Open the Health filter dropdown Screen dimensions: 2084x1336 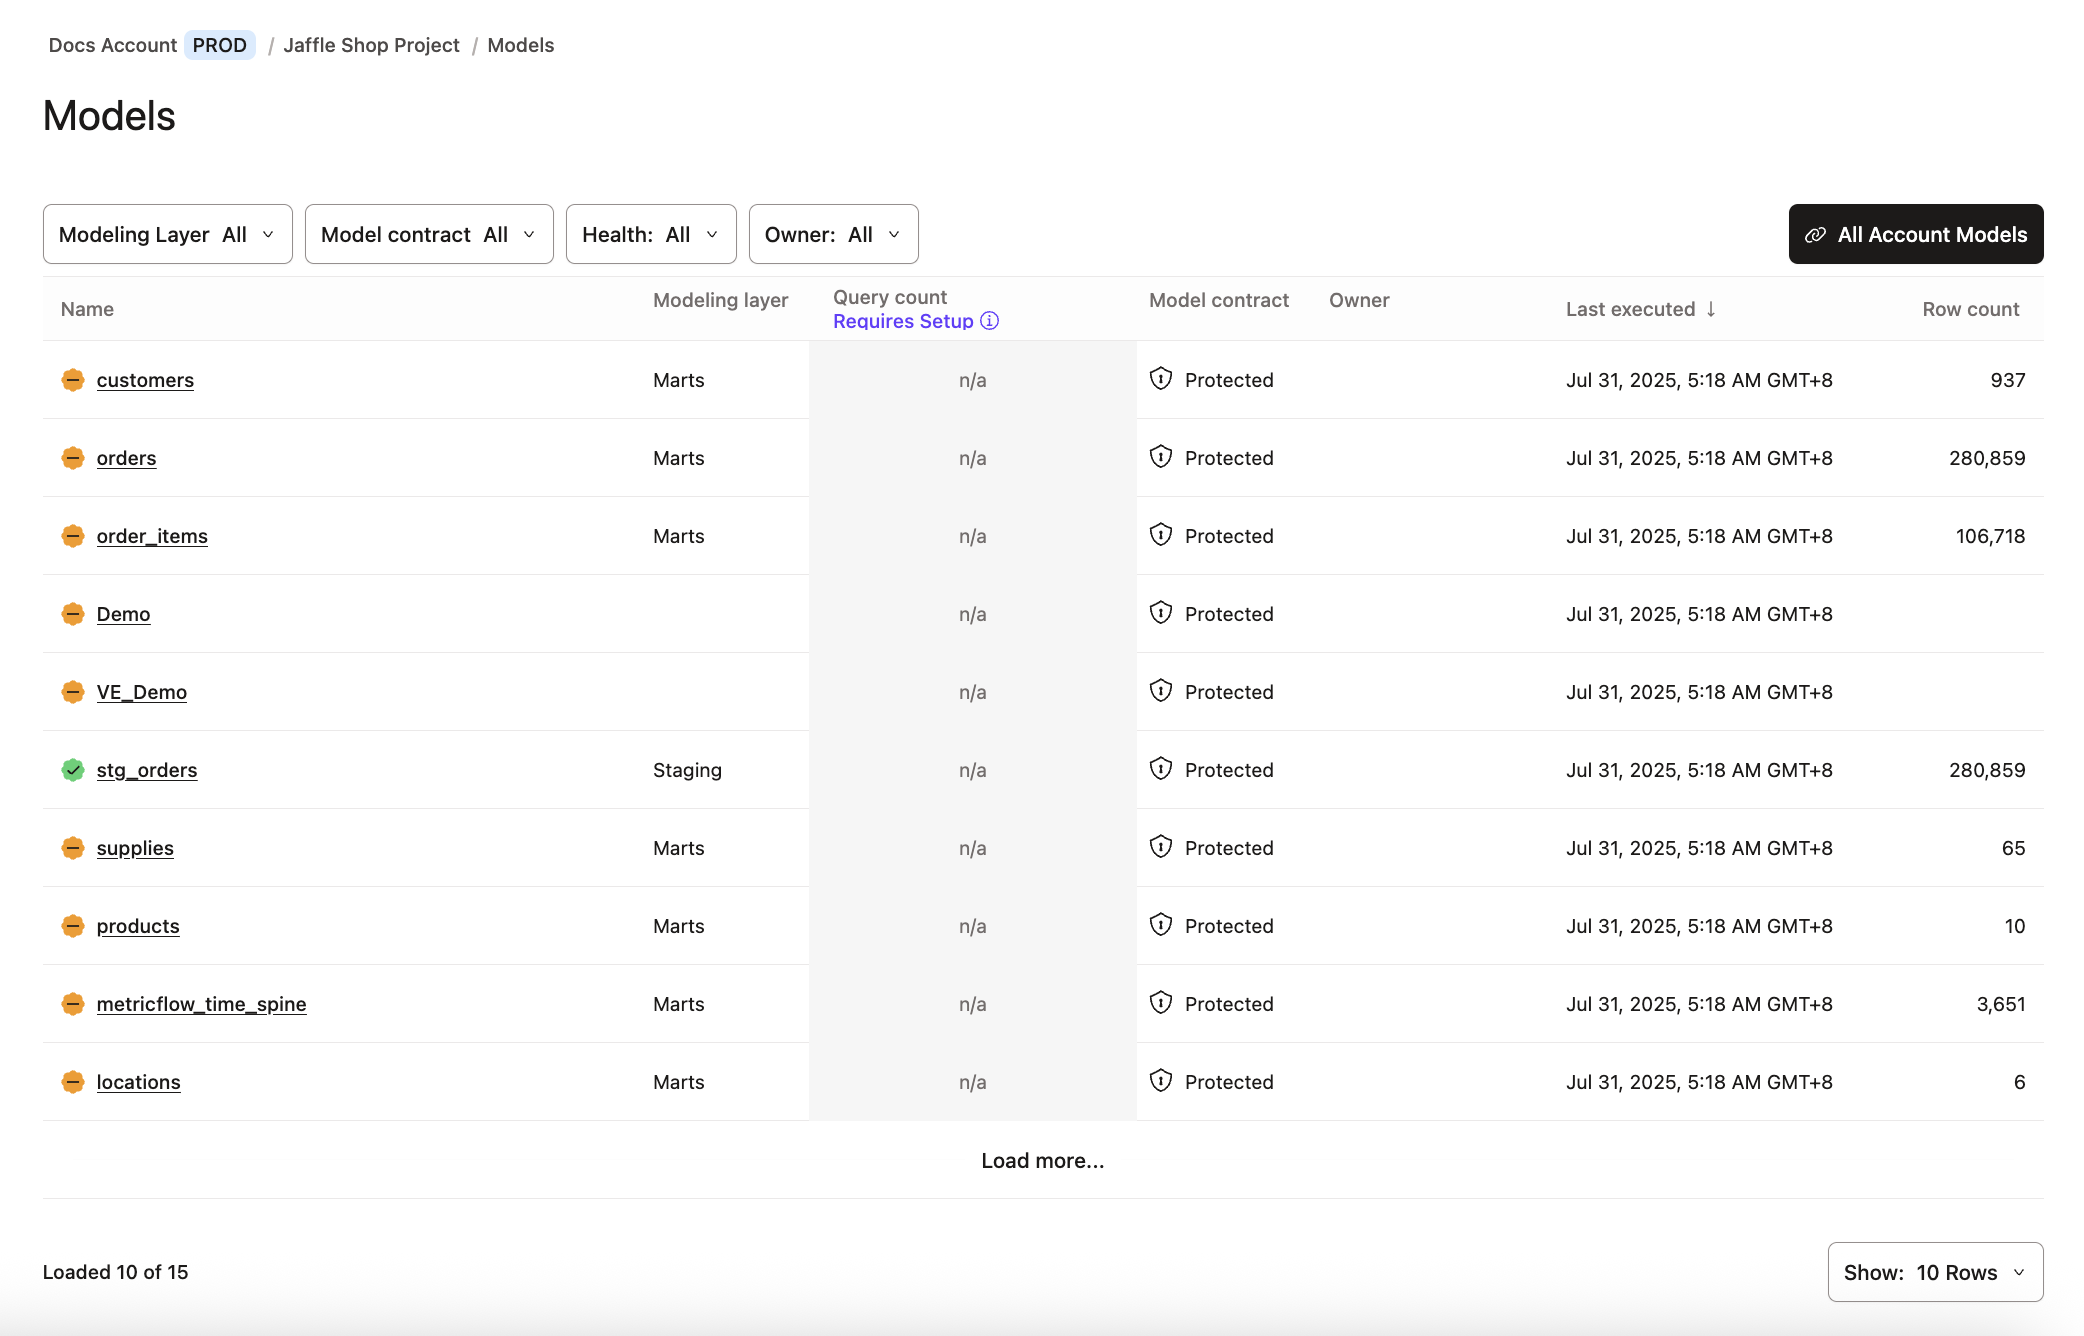tap(650, 234)
